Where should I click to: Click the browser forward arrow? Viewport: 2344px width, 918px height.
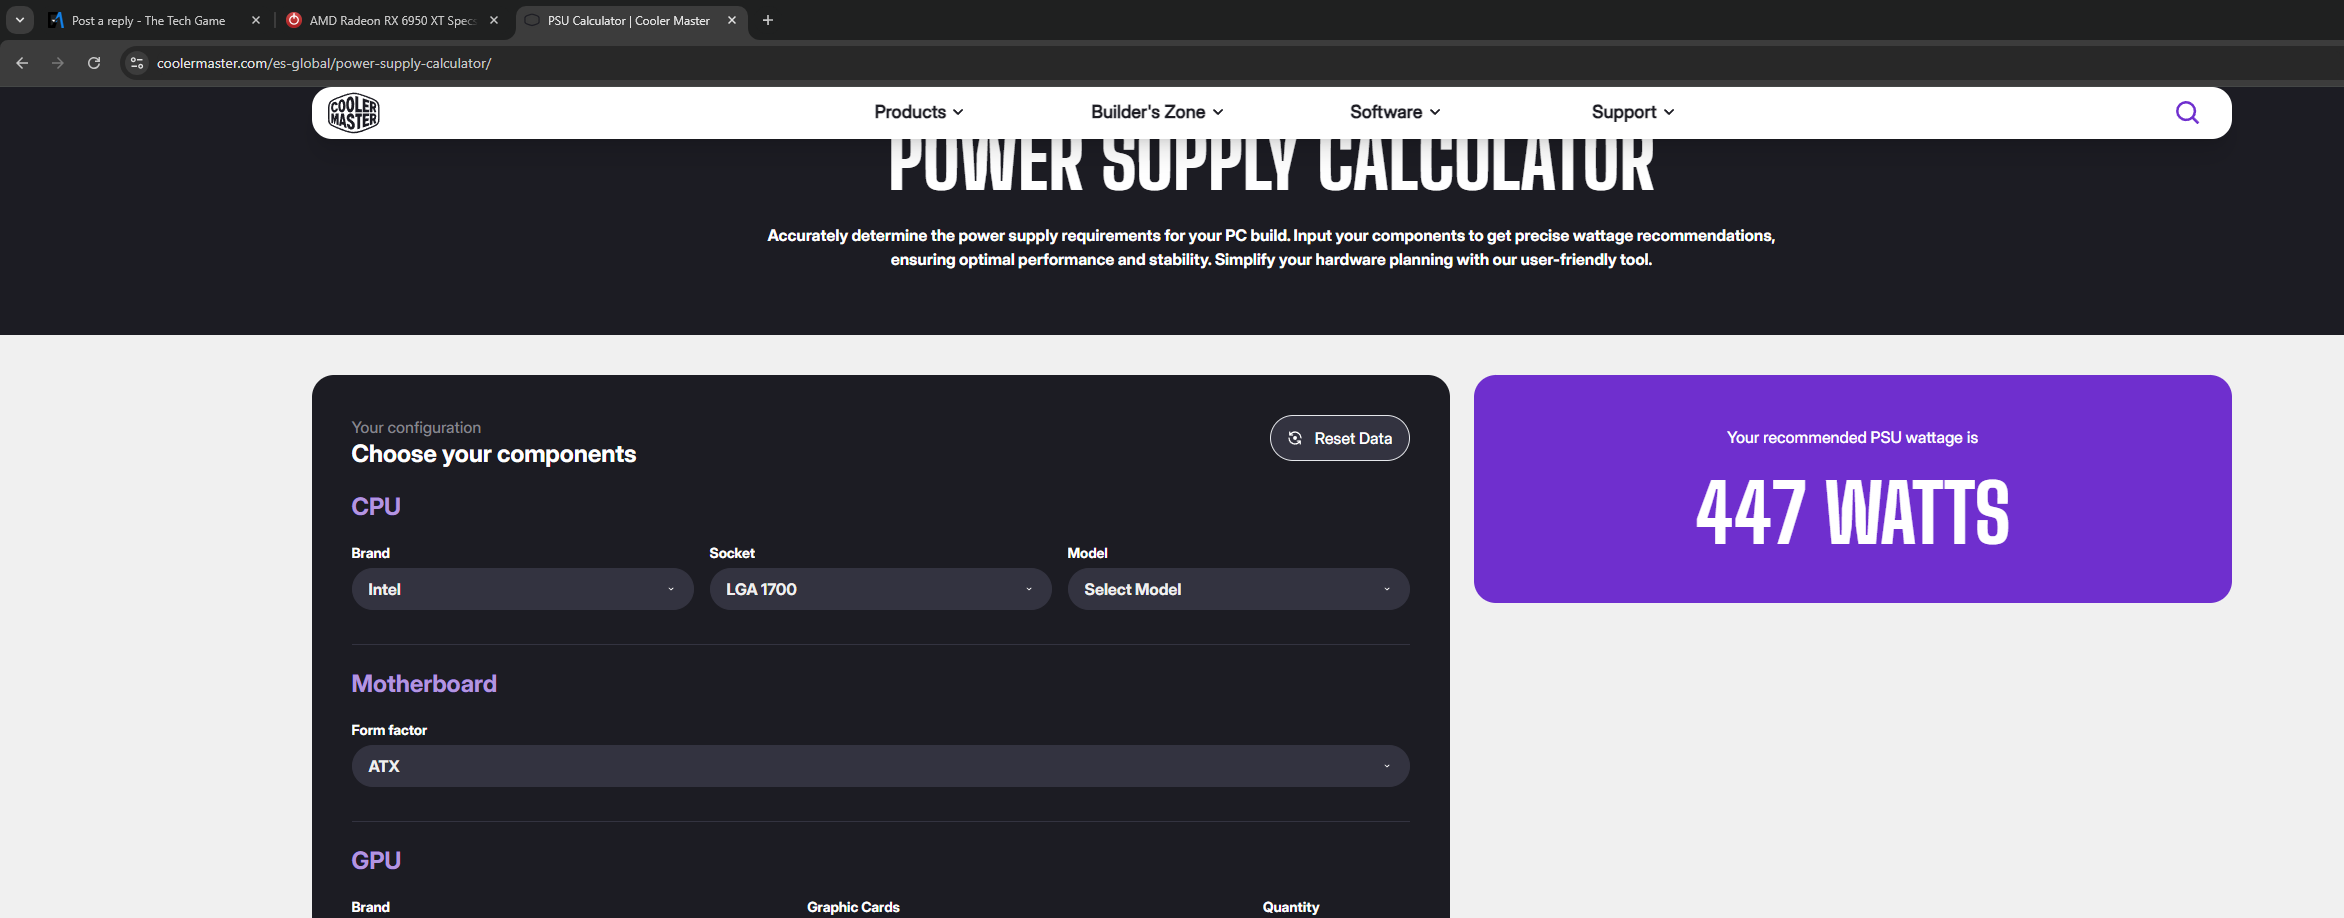coord(58,63)
